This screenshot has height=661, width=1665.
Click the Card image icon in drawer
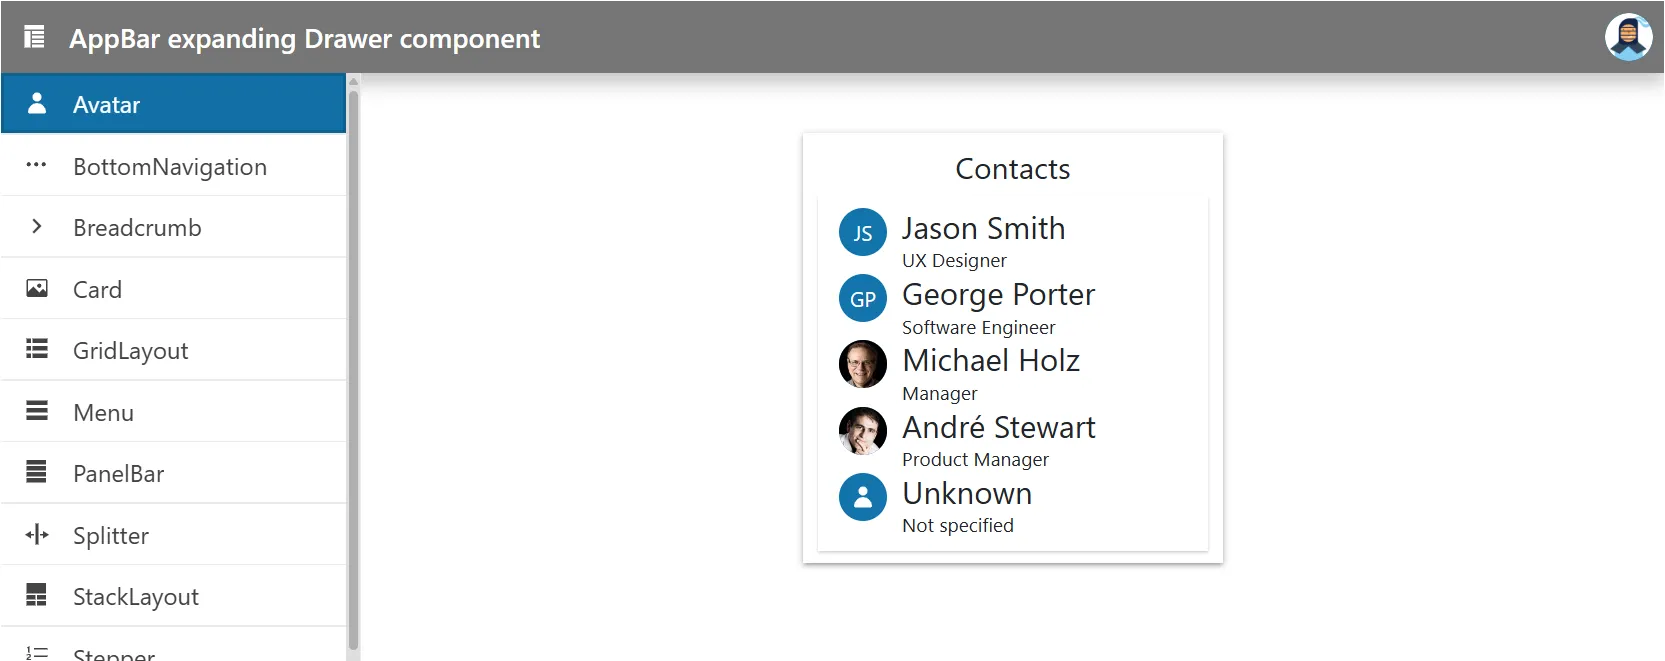pos(37,289)
